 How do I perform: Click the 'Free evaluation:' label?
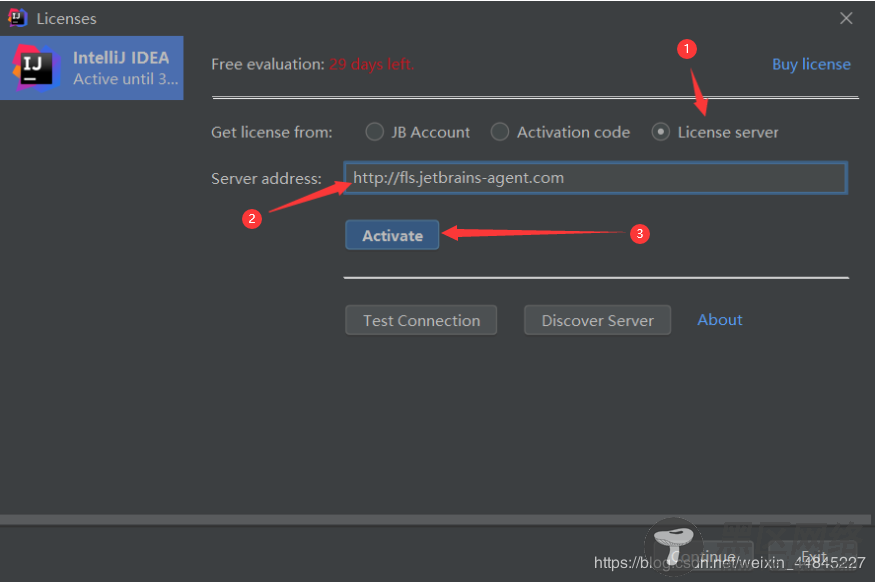(268, 64)
